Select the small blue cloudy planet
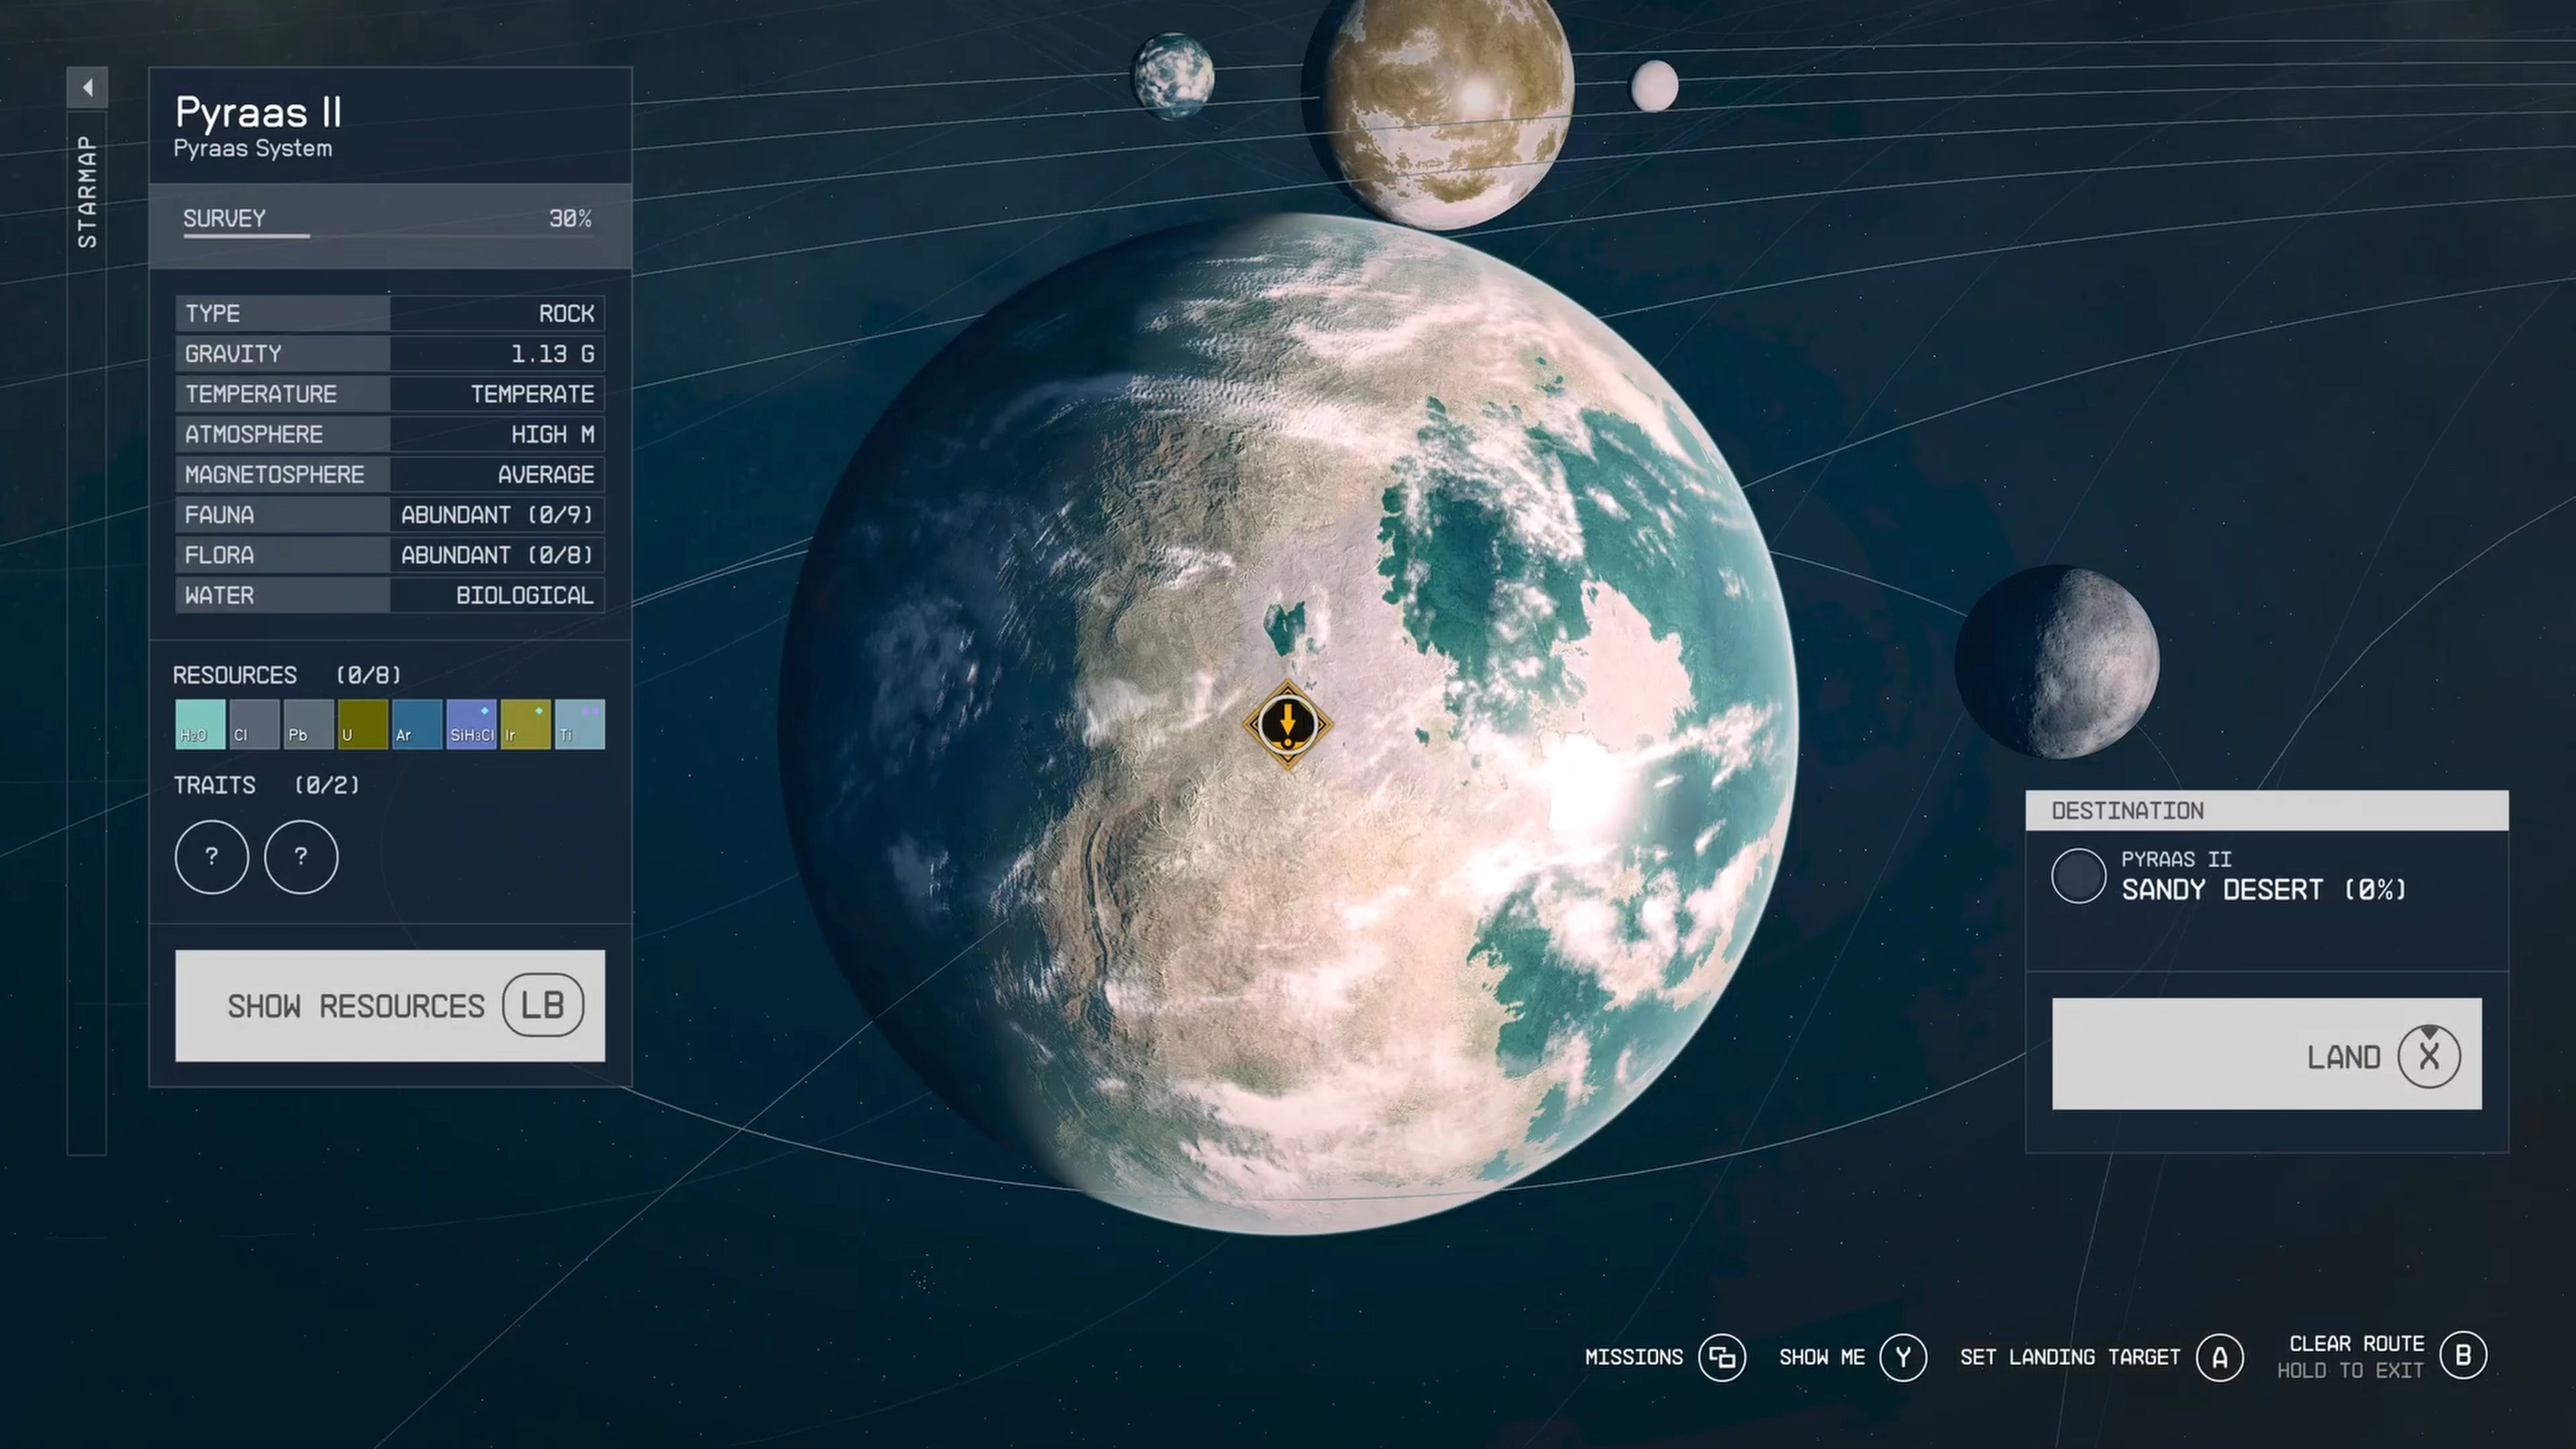 click(x=1173, y=76)
